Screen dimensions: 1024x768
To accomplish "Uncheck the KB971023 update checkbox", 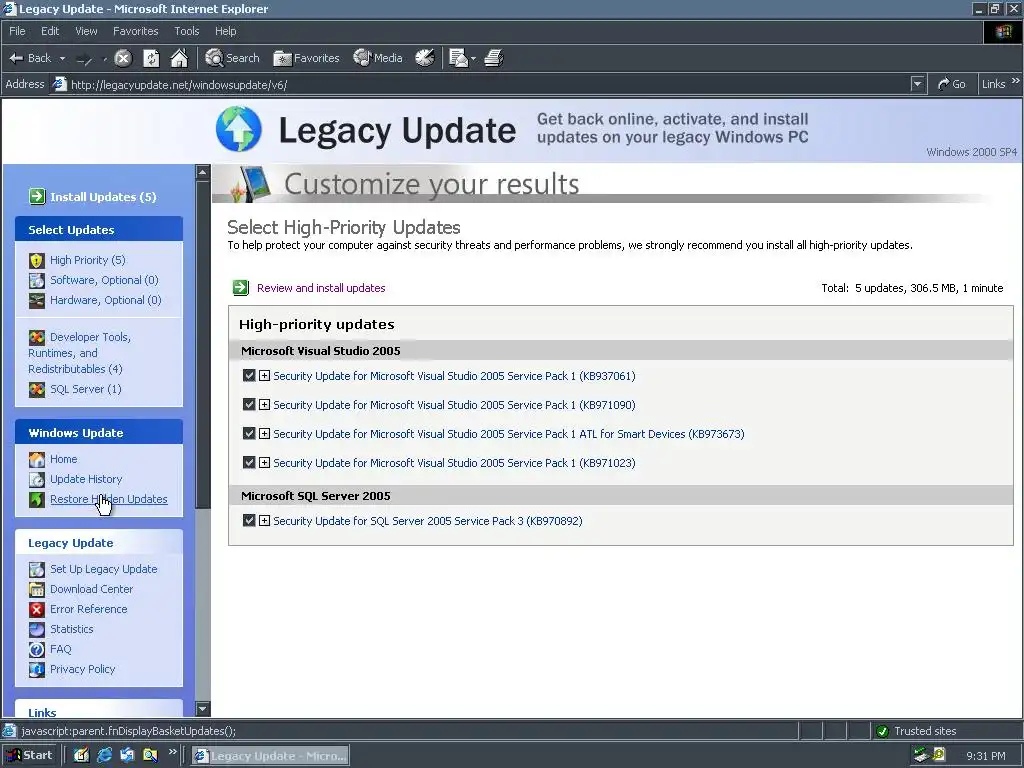I will (x=249, y=462).
